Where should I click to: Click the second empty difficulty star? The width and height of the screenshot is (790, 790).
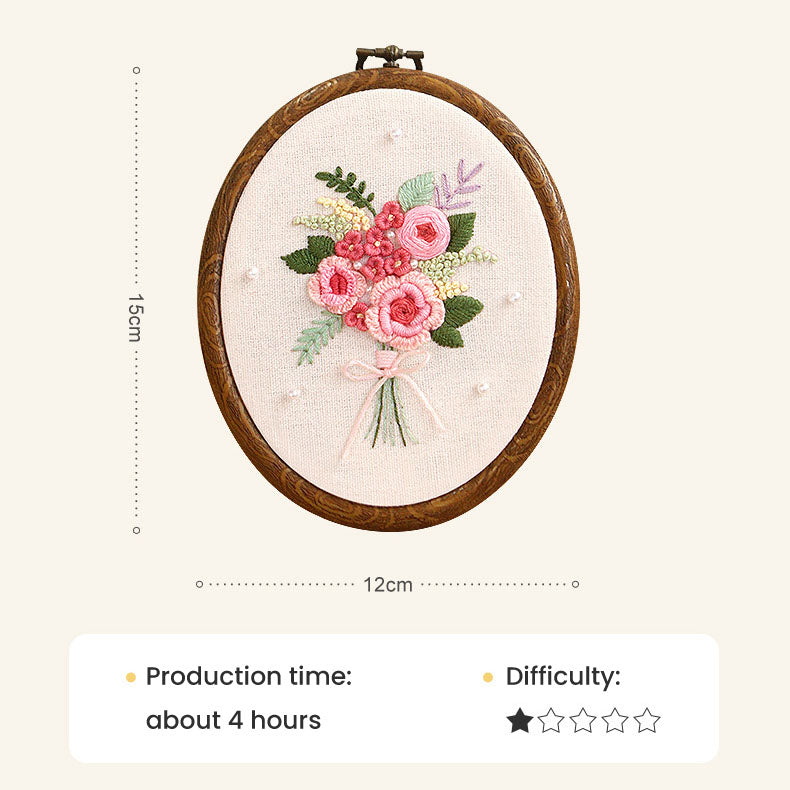click(x=551, y=720)
